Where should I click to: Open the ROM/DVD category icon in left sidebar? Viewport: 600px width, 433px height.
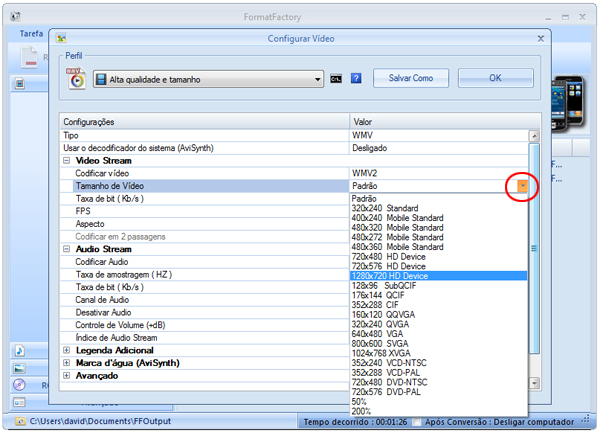click(19, 385)
